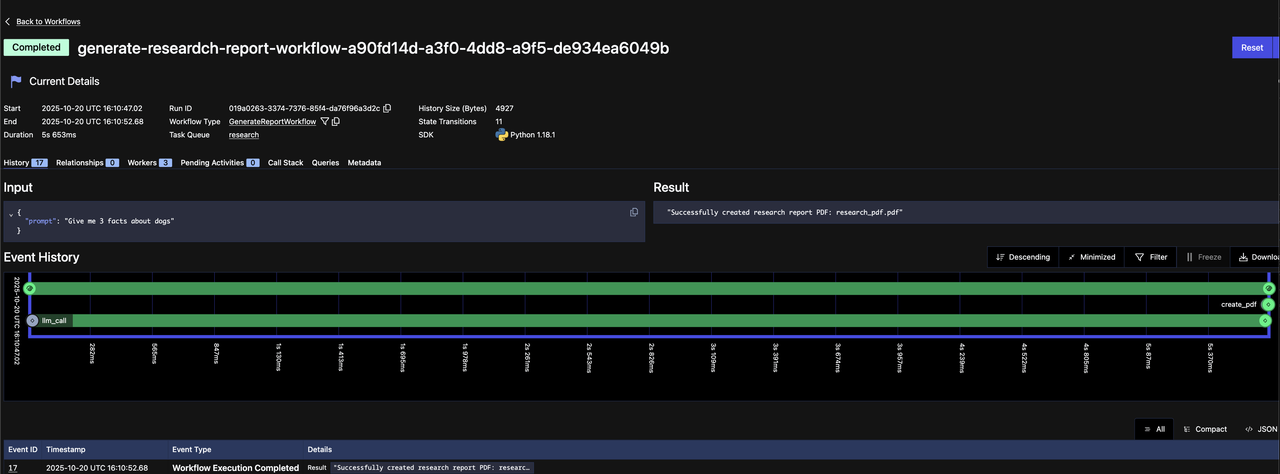
Task: Copy the Workflow Type name
Action: click(x=336, y=121)
